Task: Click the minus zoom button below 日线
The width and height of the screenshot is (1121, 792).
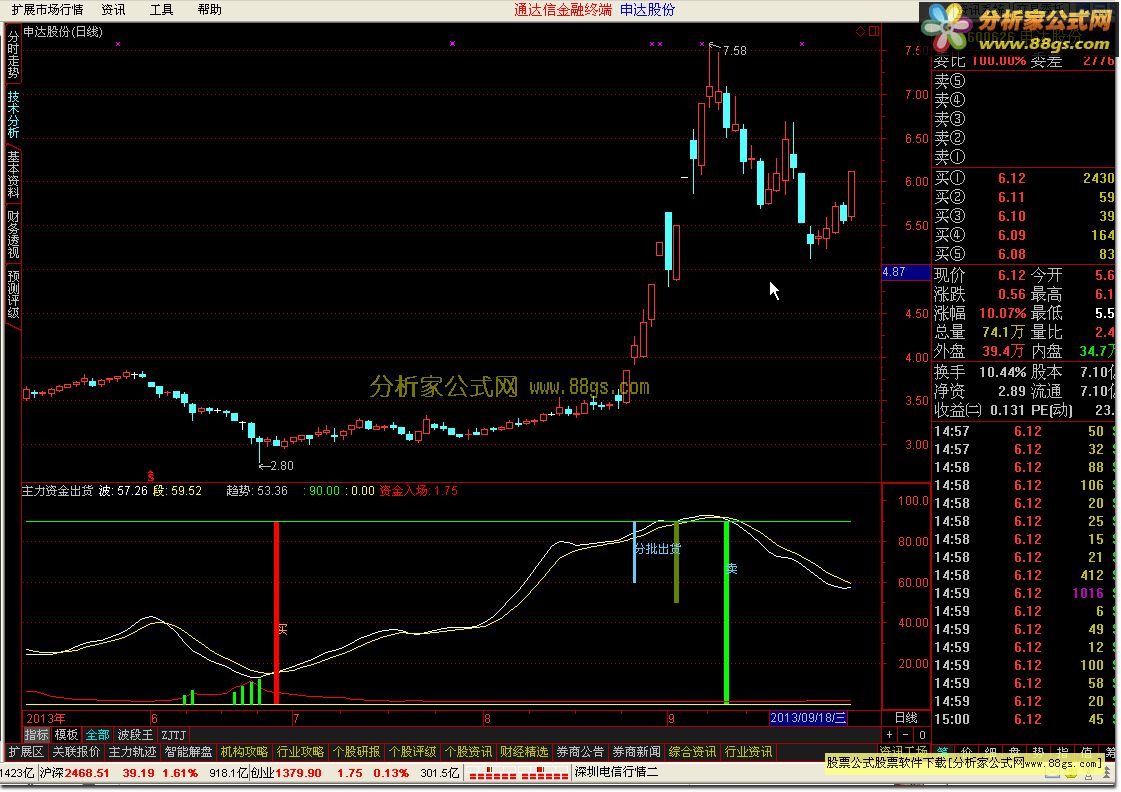Action: point(906,735)
